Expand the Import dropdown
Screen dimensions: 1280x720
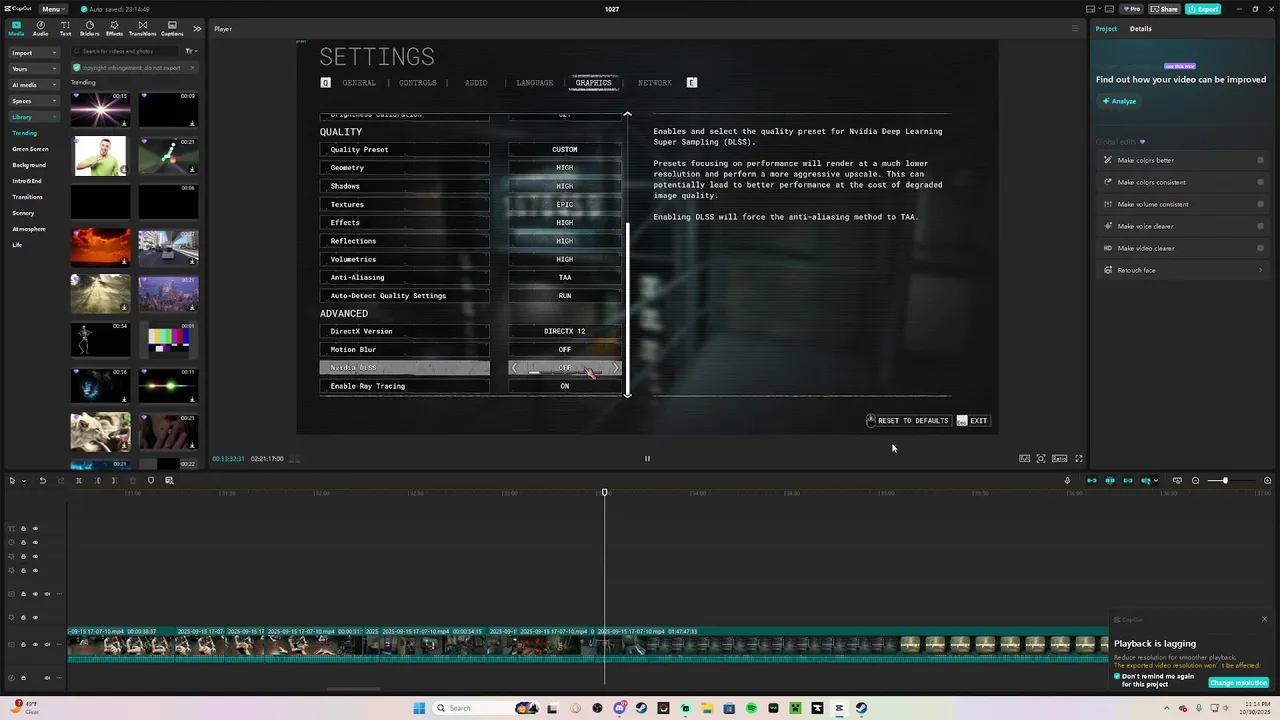[34, 53]
